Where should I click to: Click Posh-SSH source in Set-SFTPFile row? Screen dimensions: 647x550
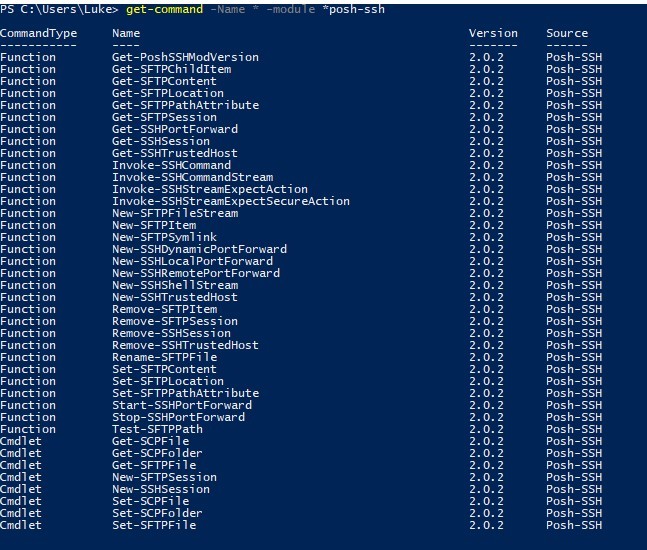point(574,525)
